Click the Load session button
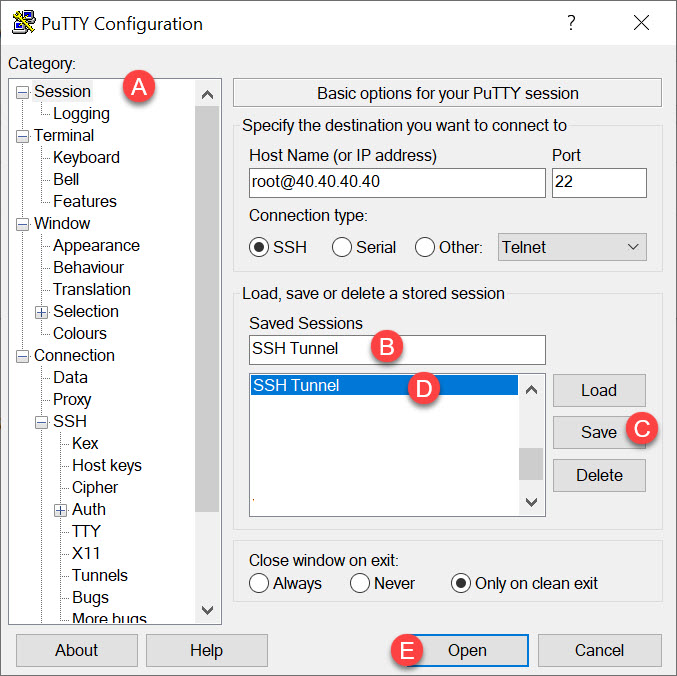This screenshot has height=676, width=677. click(599, 390)
